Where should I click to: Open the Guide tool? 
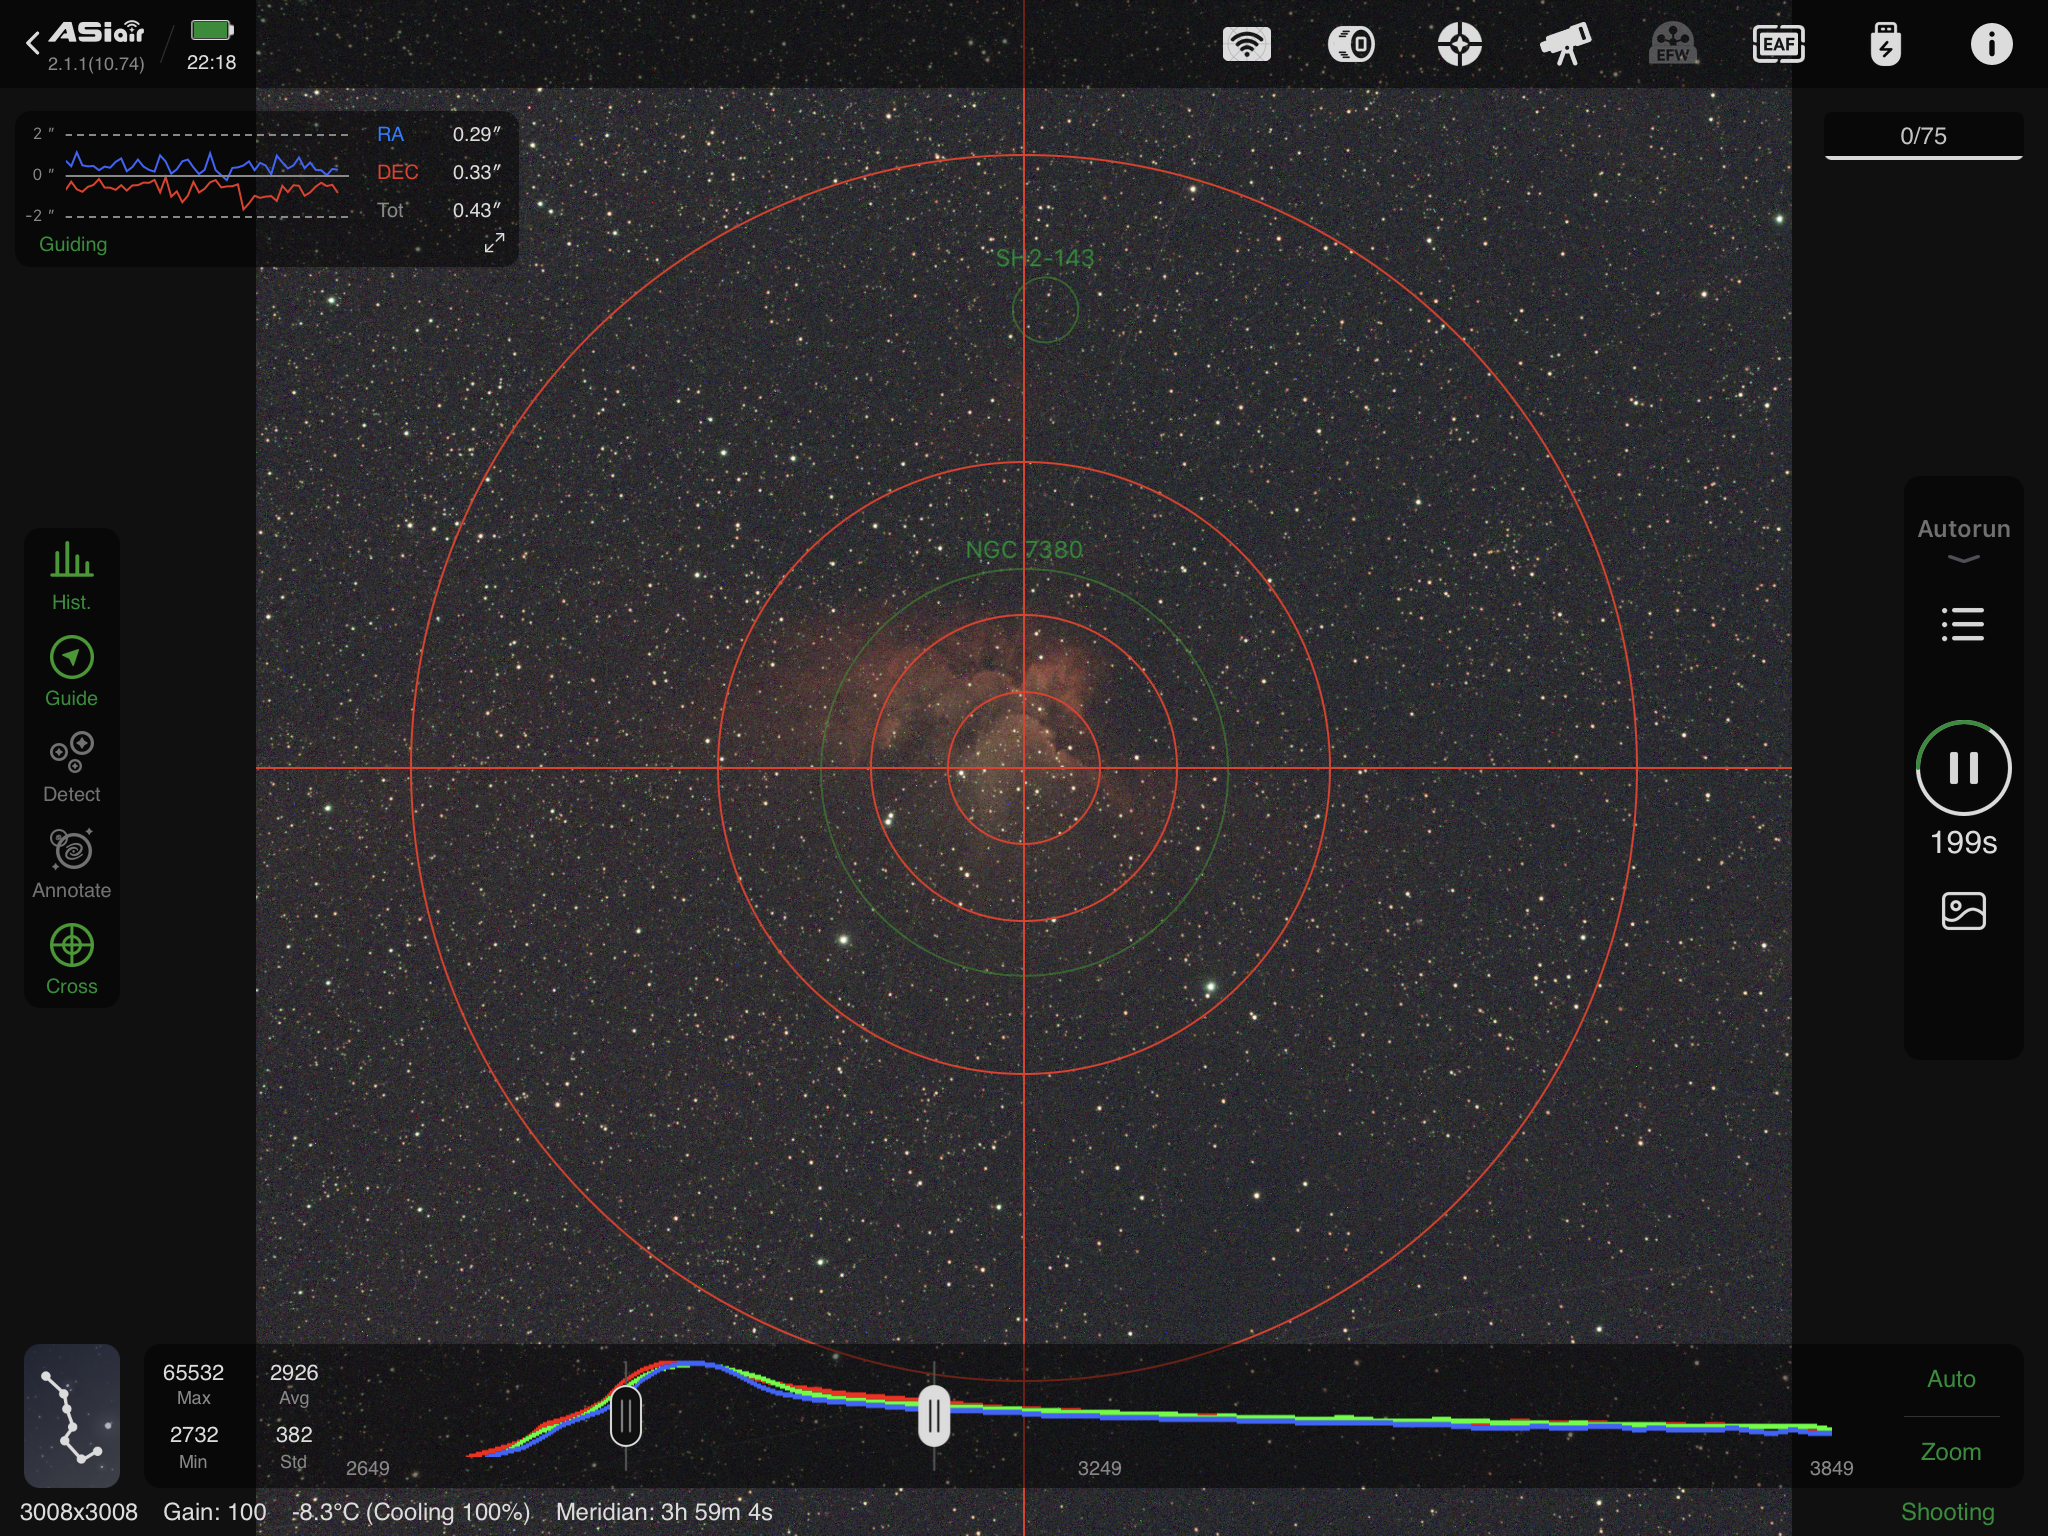point(71,671)
